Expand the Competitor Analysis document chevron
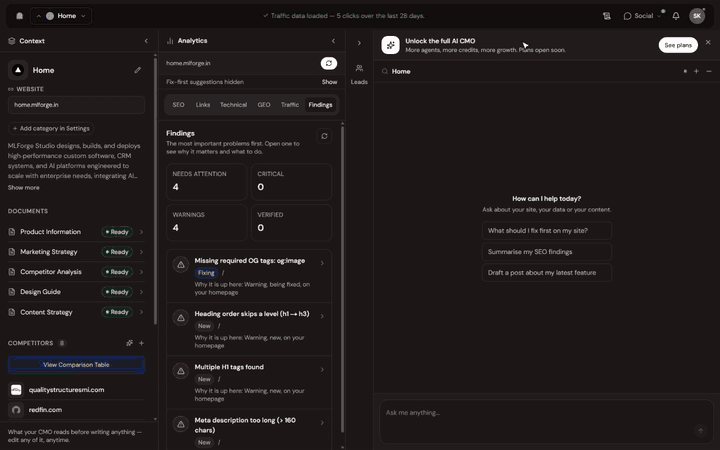 click(x=141, y=272)
